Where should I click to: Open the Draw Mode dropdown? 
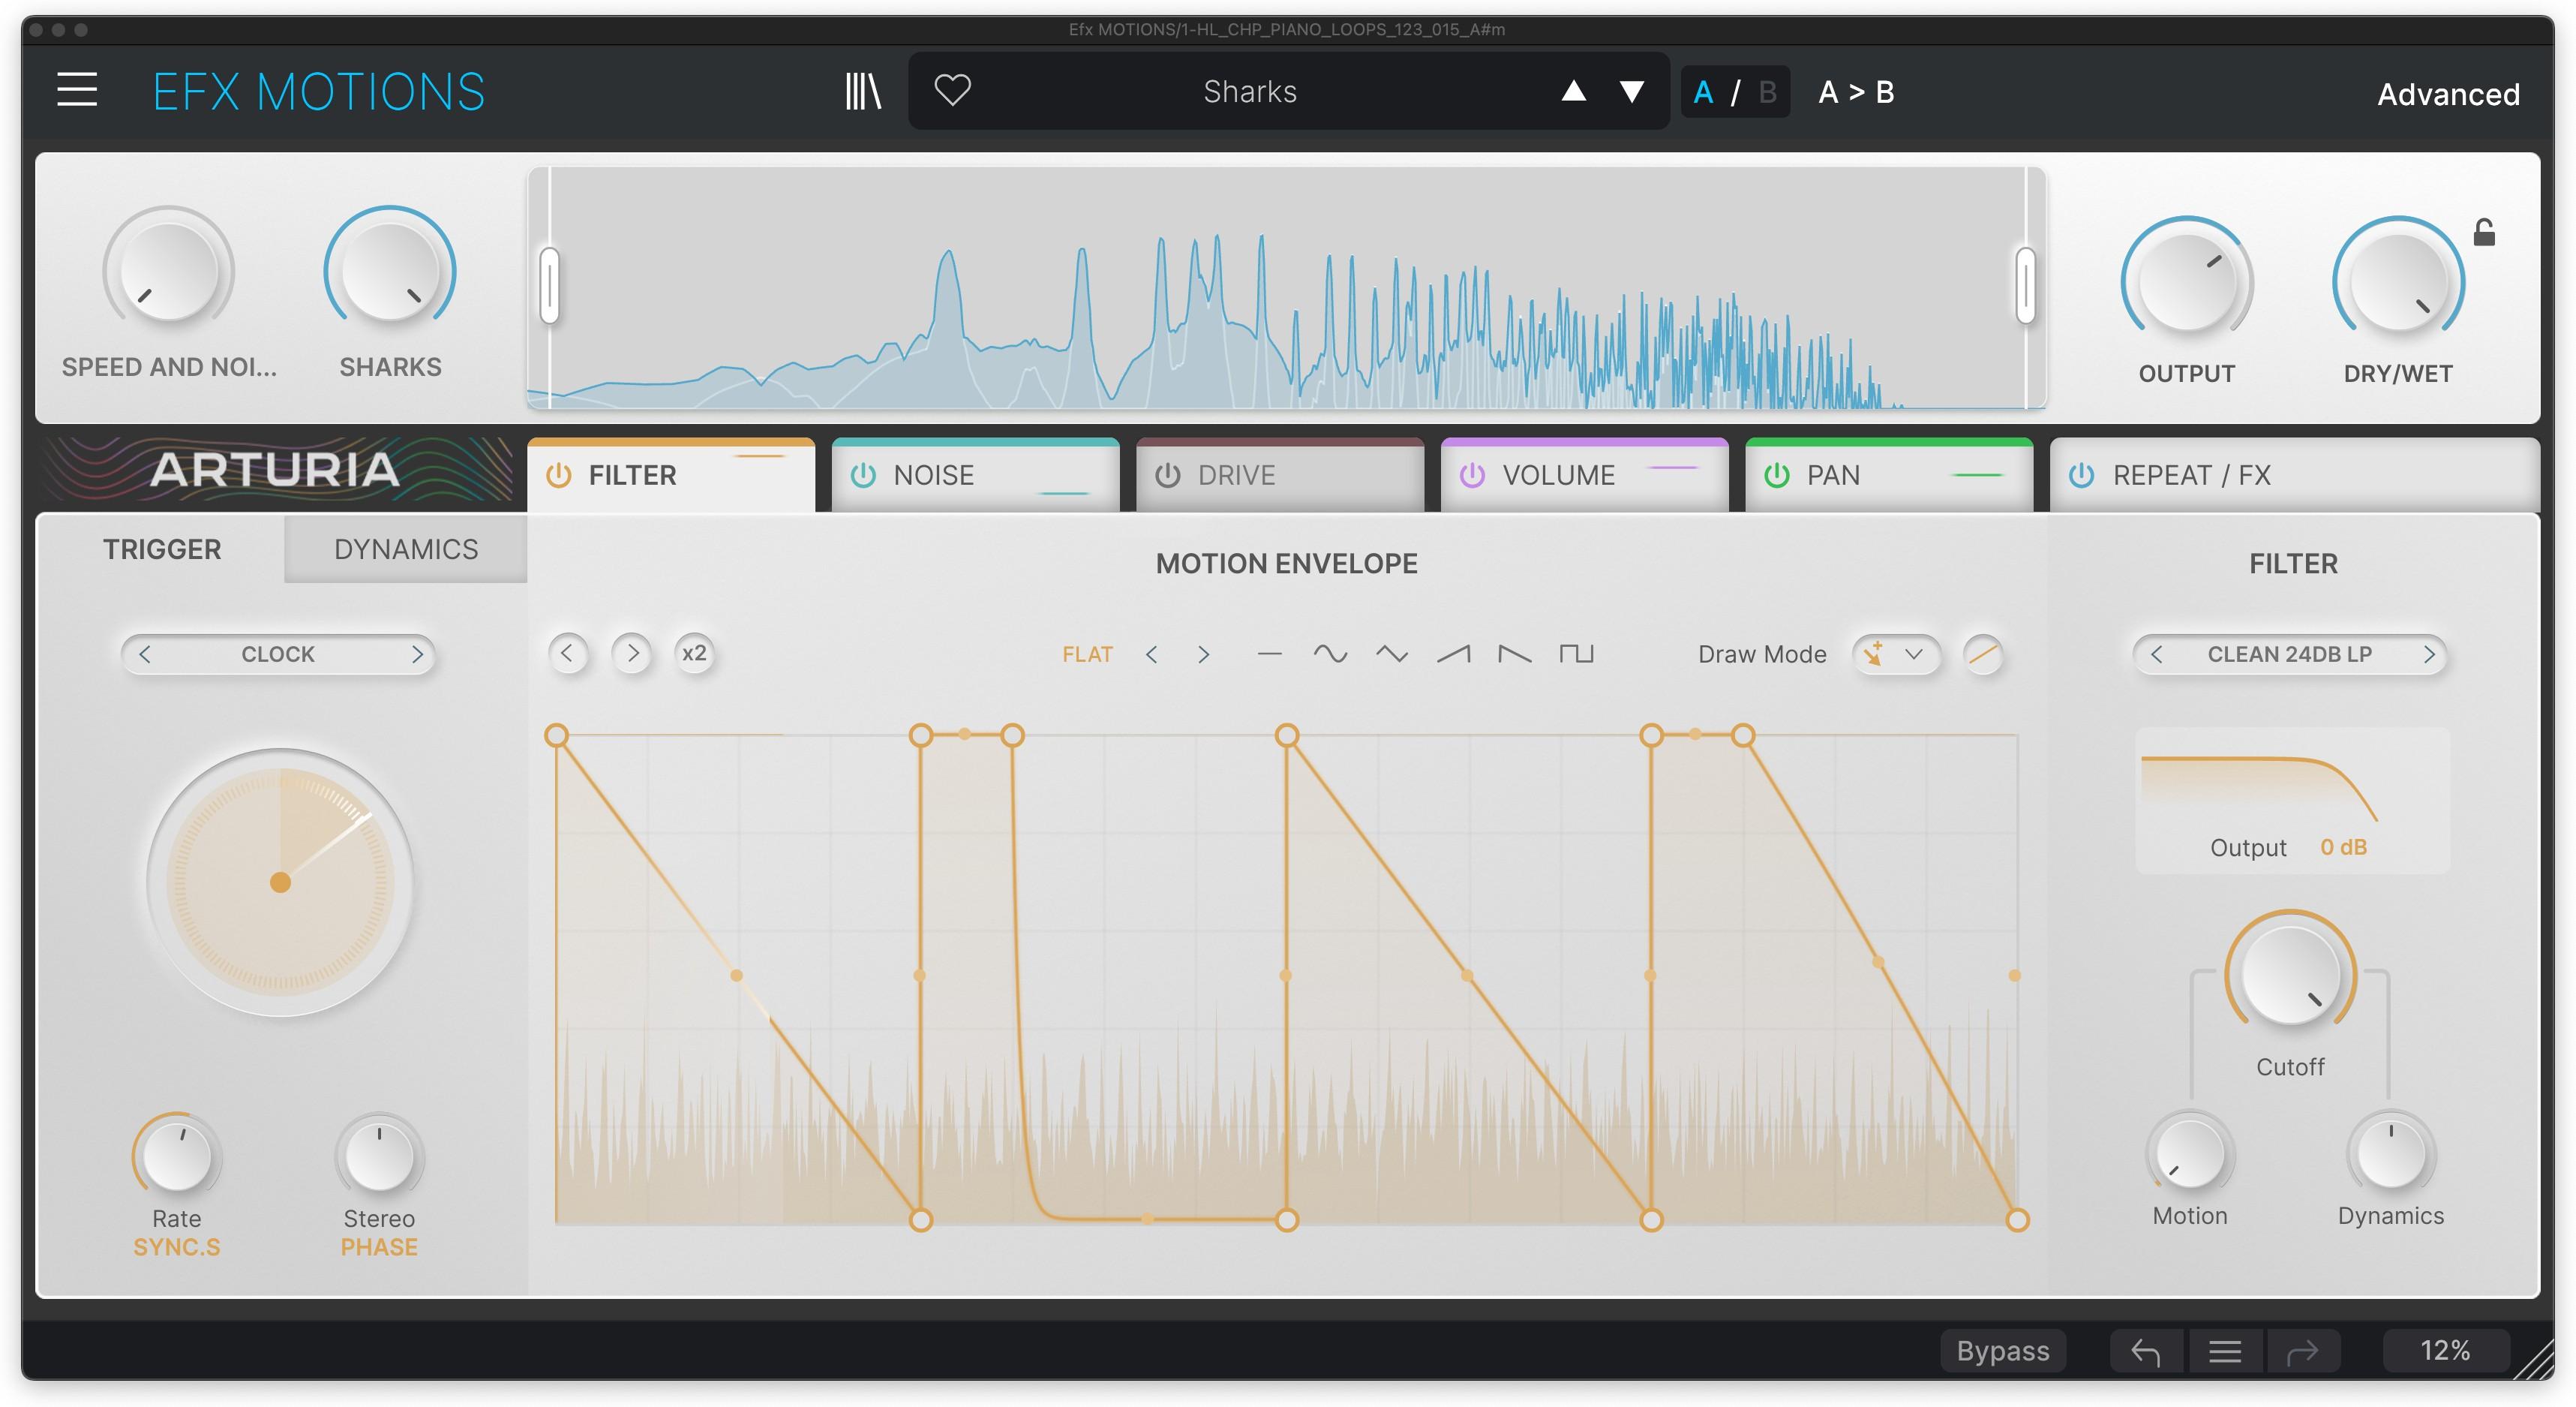pos(1897,655)
